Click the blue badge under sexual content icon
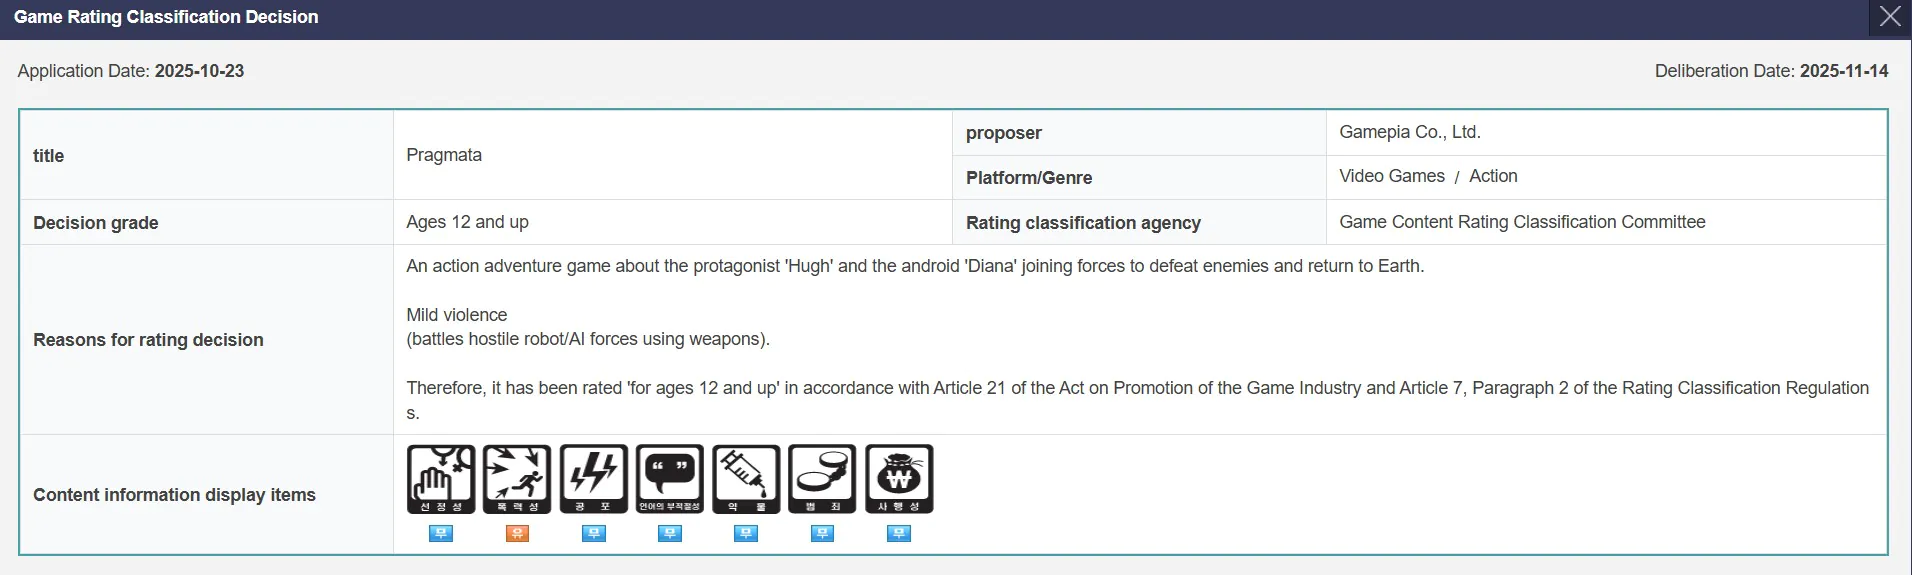Viewport: 1912px width, 575px height. (x=441, y=534)
